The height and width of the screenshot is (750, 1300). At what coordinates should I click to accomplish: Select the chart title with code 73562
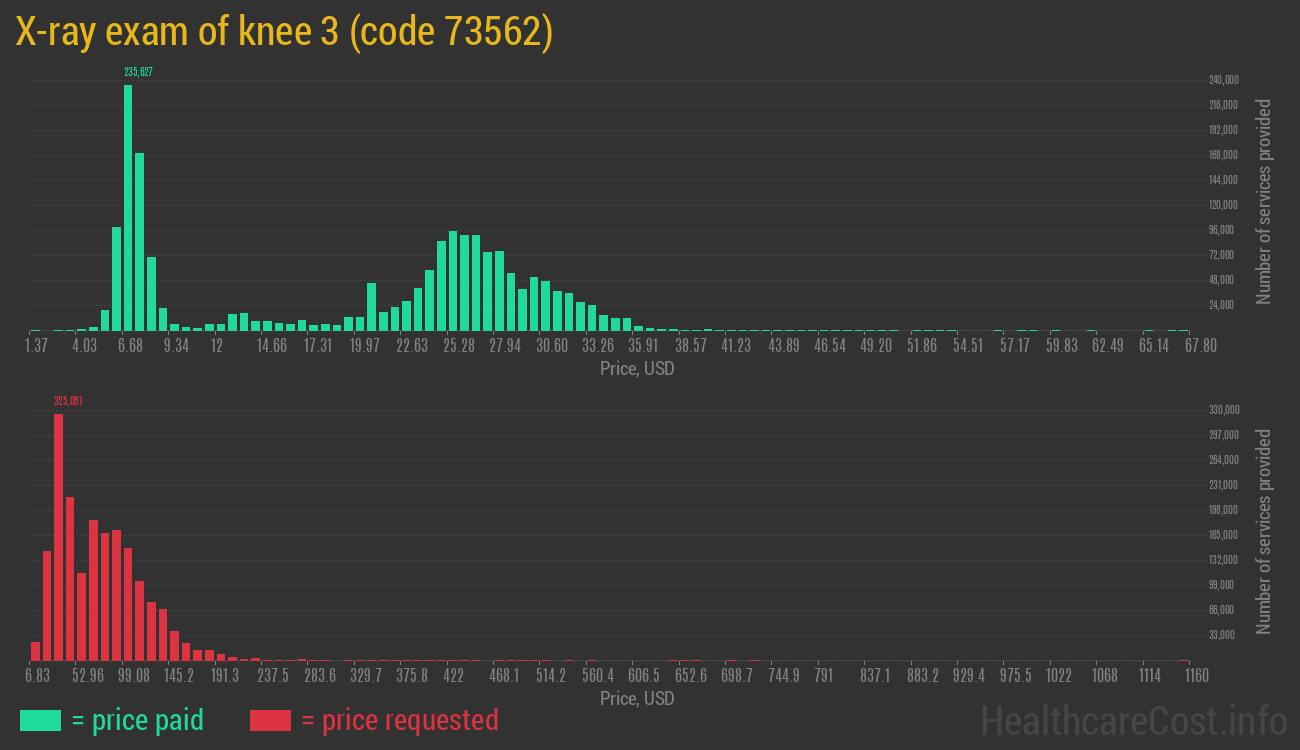click(x=284, y=32)
